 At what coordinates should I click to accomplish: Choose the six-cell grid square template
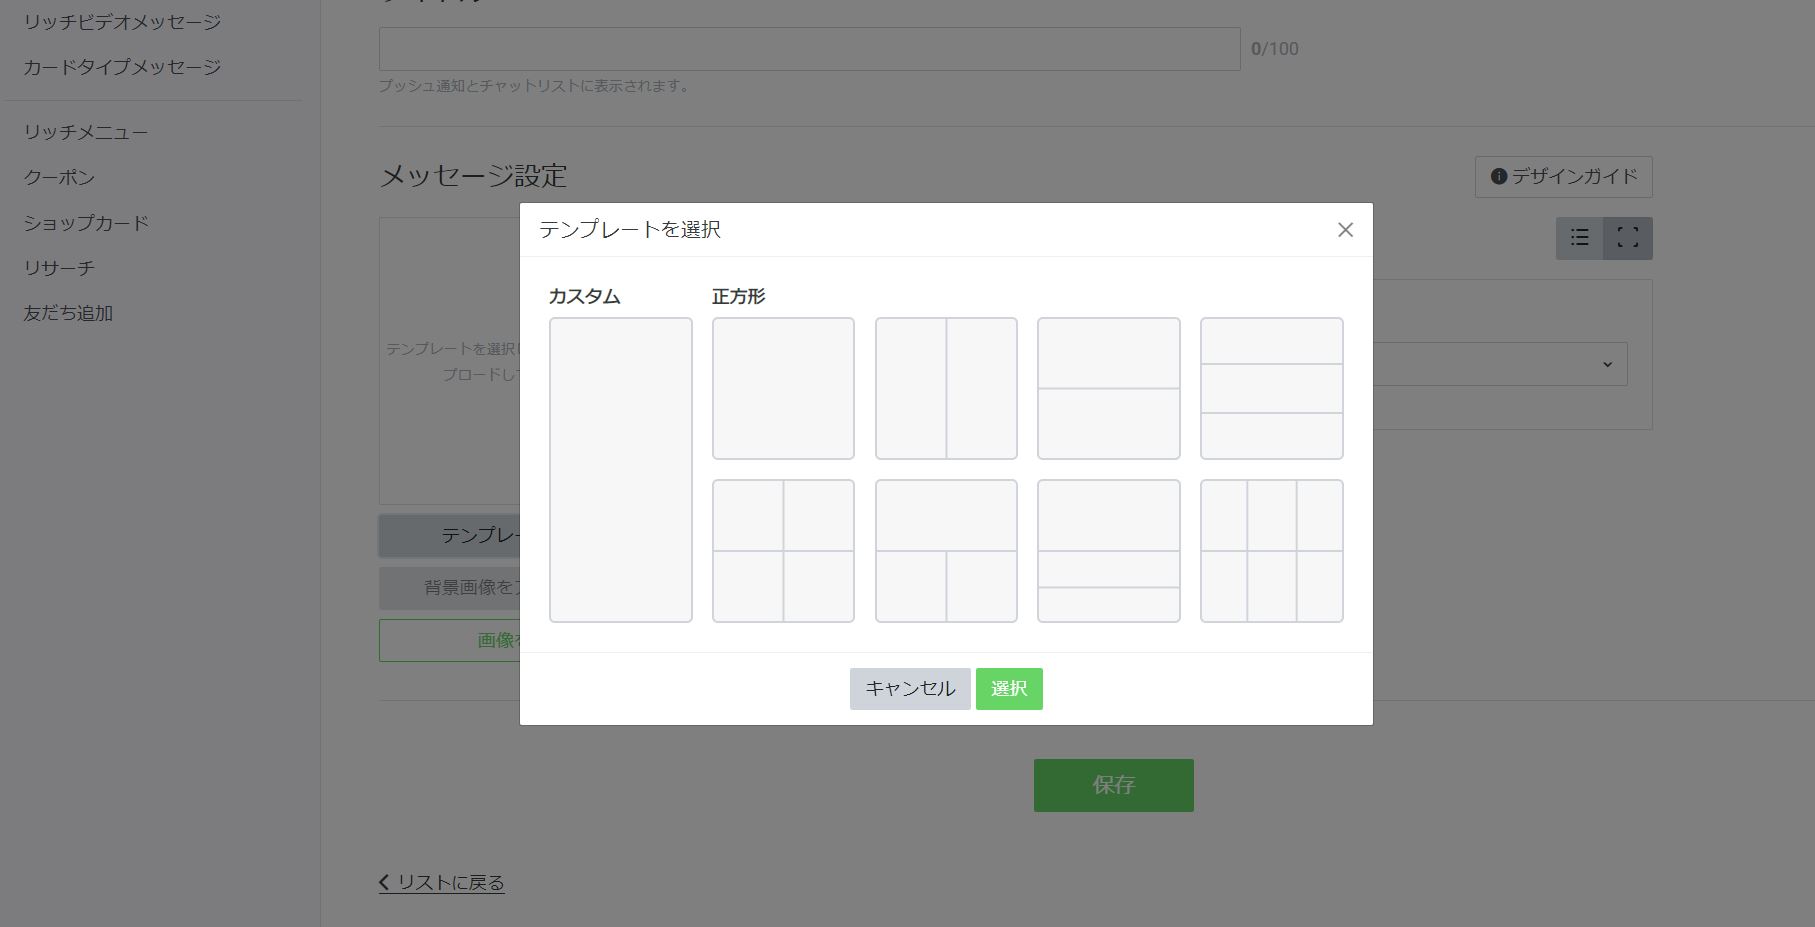point(1271,551)
